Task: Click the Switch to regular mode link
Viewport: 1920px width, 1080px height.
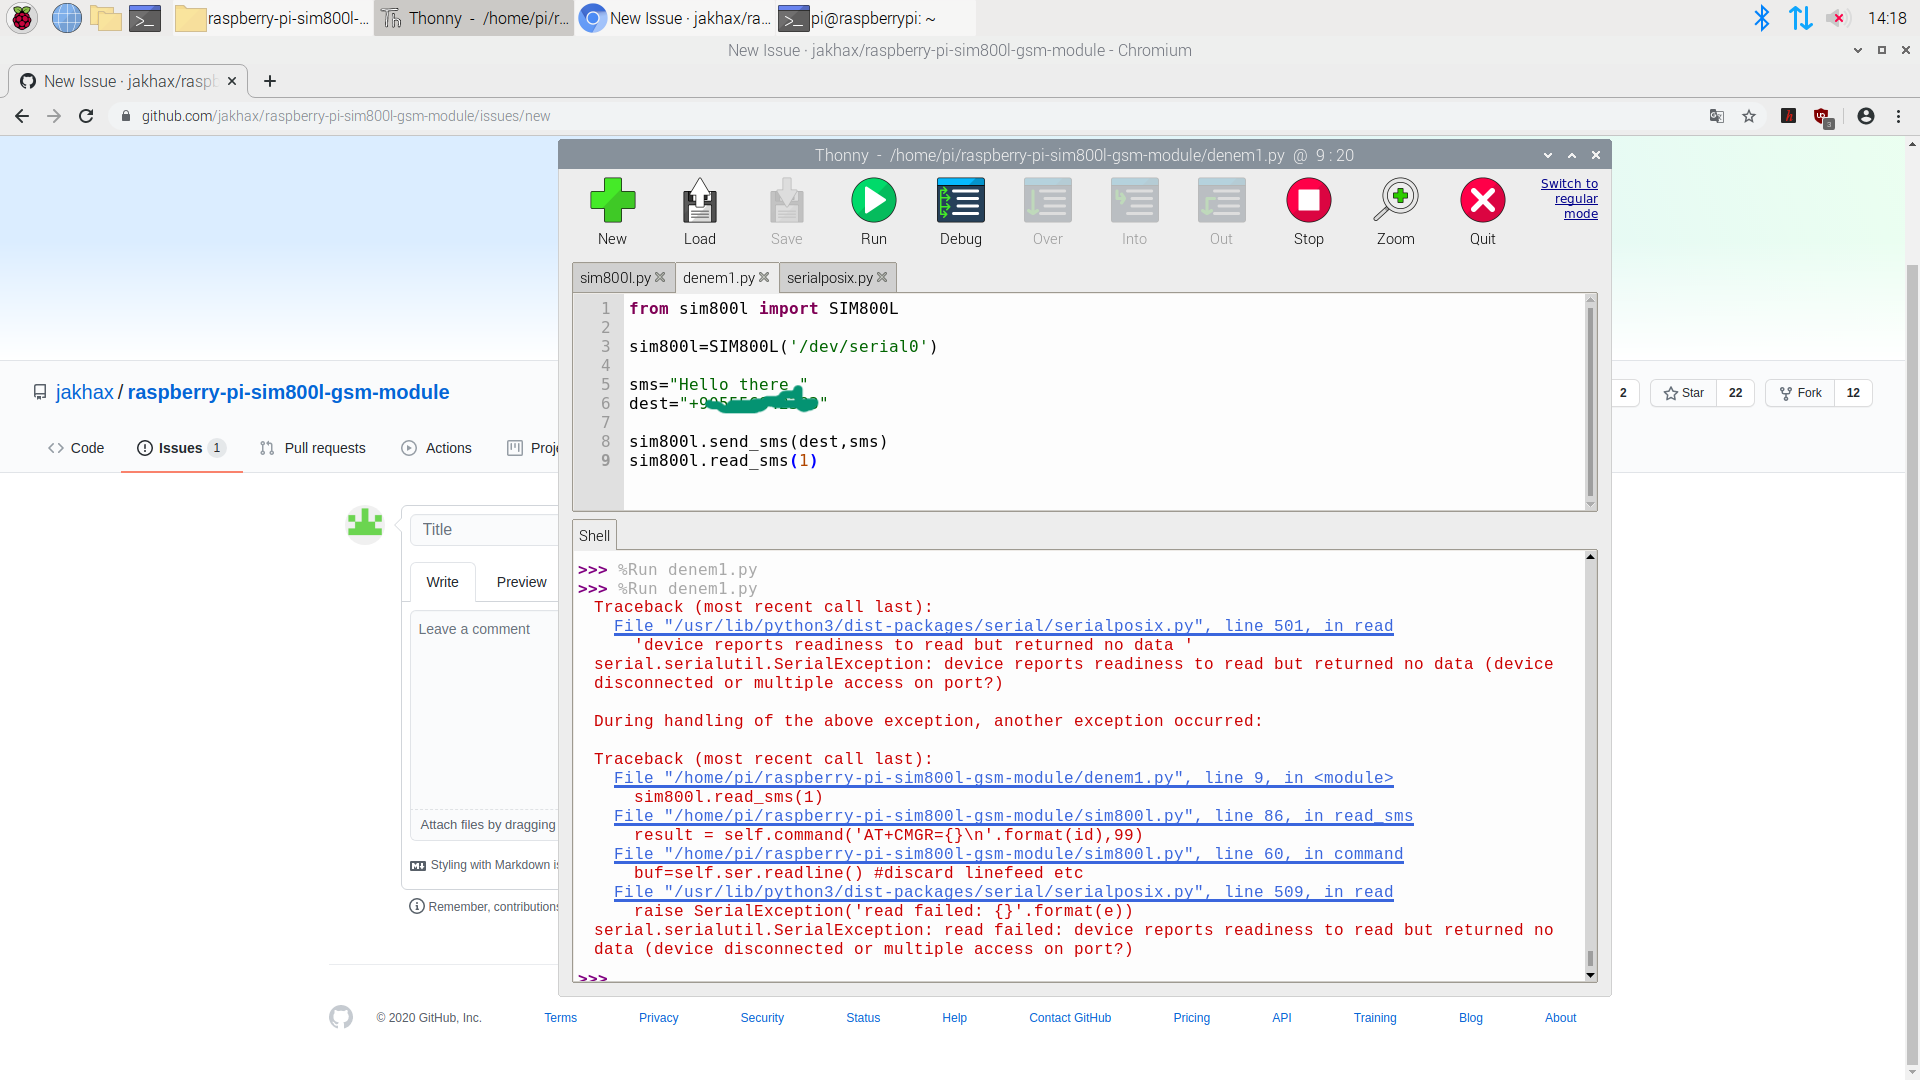Action: 1569,198
